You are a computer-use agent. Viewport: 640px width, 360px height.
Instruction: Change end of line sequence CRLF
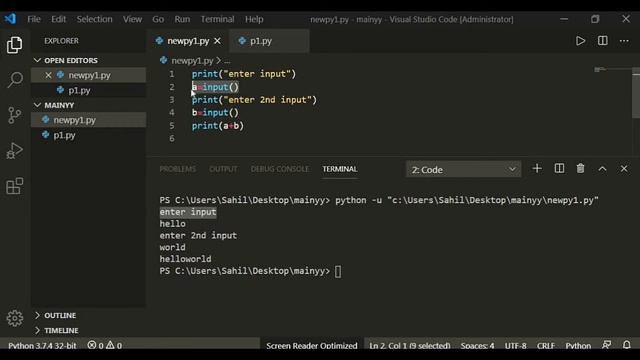[x=546, y=345]
